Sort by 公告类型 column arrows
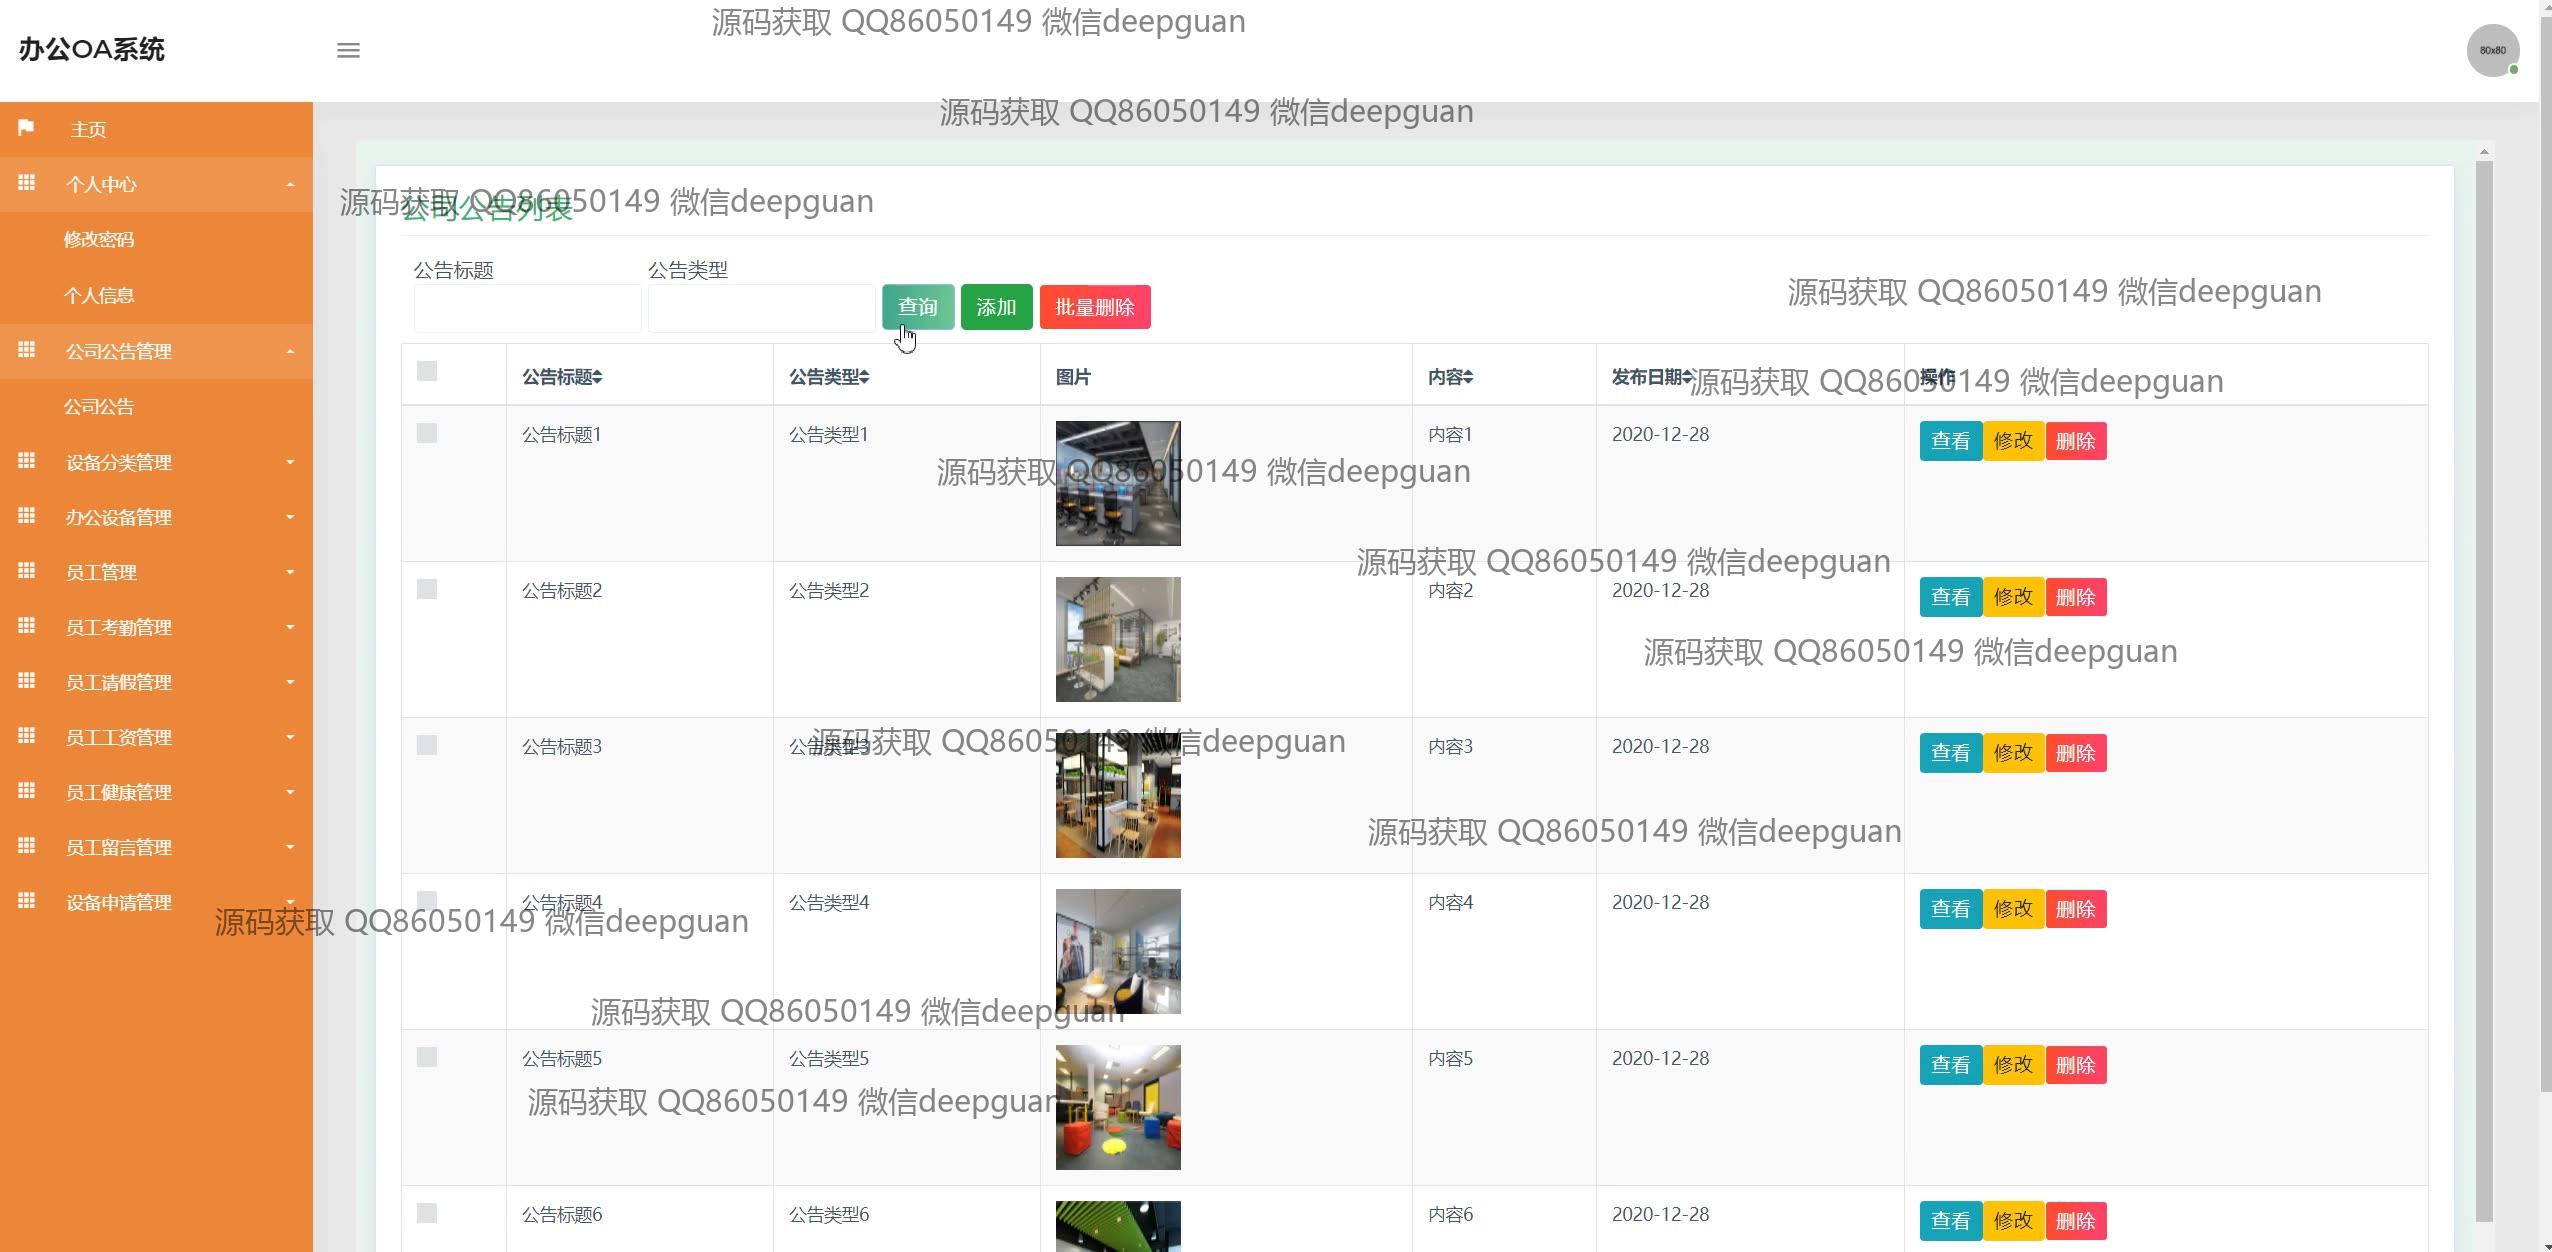 coord(864,377)
